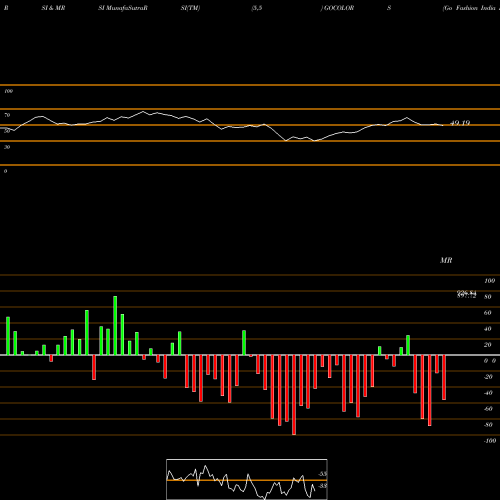500x500 pixels.
Task: Click the longest red bar in MR chart
Action: [x=294, y=395]
